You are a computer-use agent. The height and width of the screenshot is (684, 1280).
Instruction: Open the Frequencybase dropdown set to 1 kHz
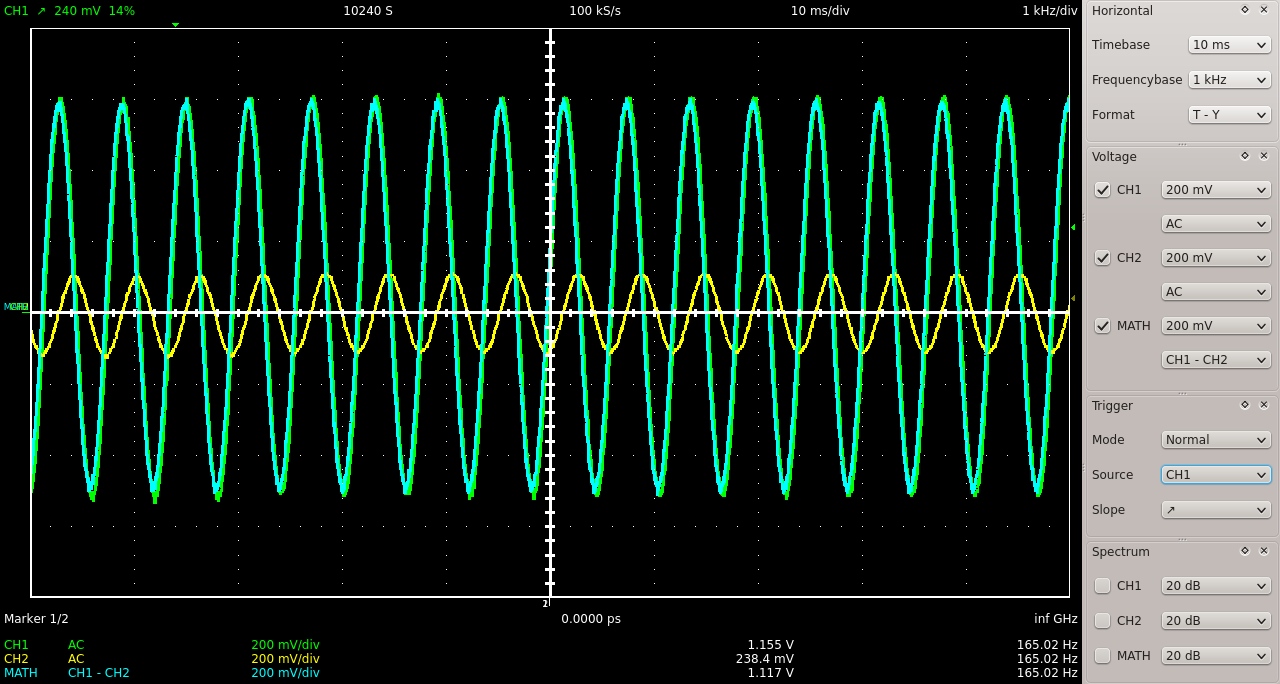(x=1229, y=80)
